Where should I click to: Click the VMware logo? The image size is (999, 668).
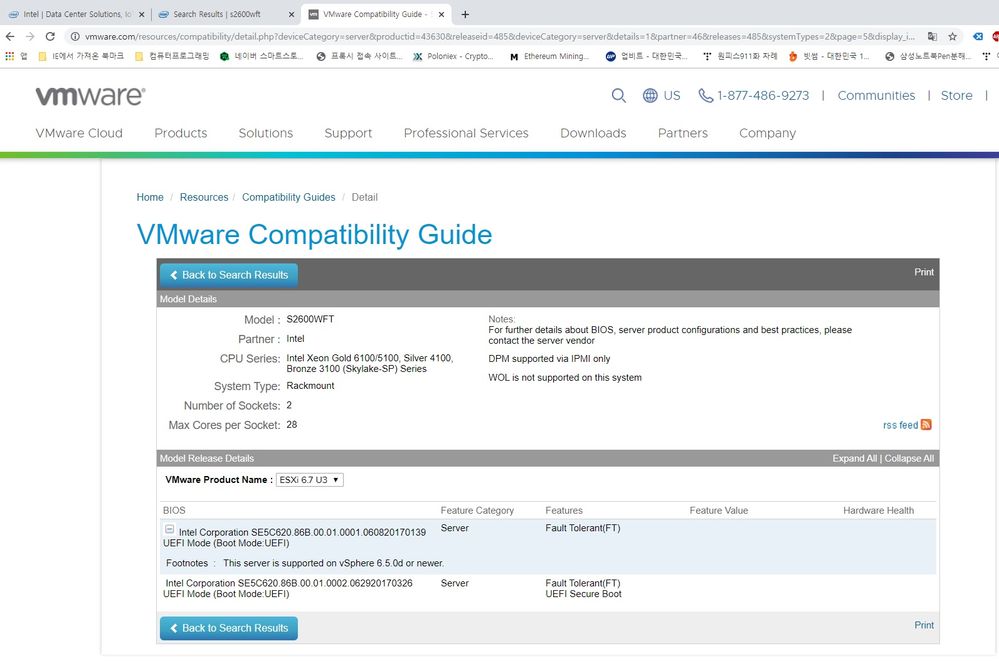click(90, 96)
